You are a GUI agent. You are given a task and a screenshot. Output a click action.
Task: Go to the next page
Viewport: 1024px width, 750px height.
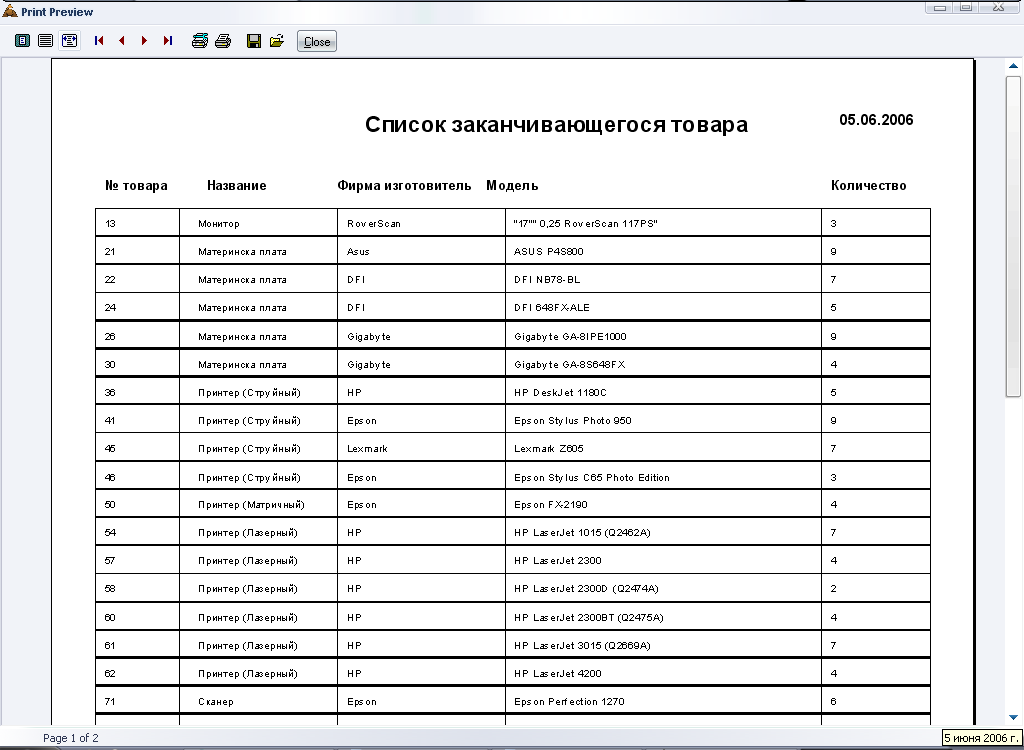[144, 41]
